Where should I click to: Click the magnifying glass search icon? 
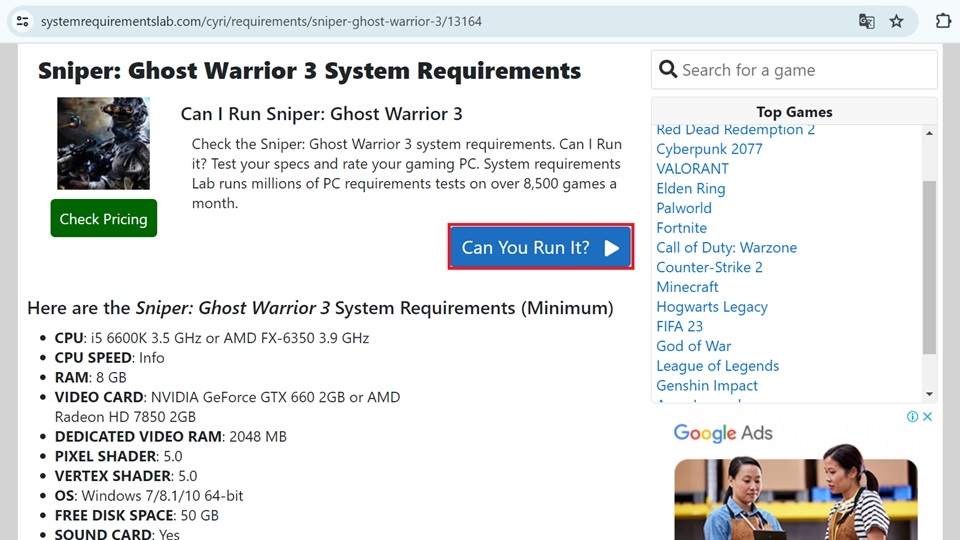[667, 69]
